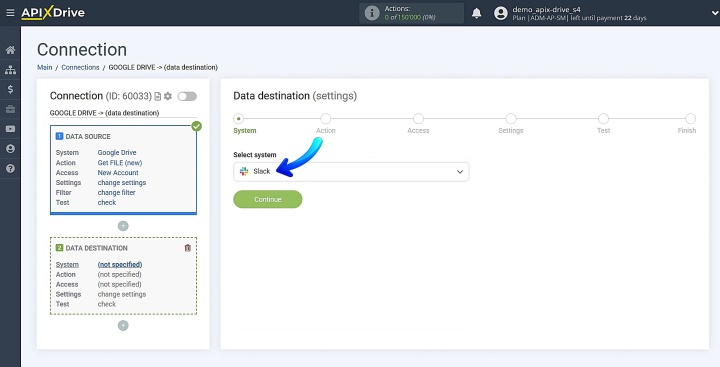Delete the Data Destination block
Viewport: 720px width, 367px height.
pos(187,248)
